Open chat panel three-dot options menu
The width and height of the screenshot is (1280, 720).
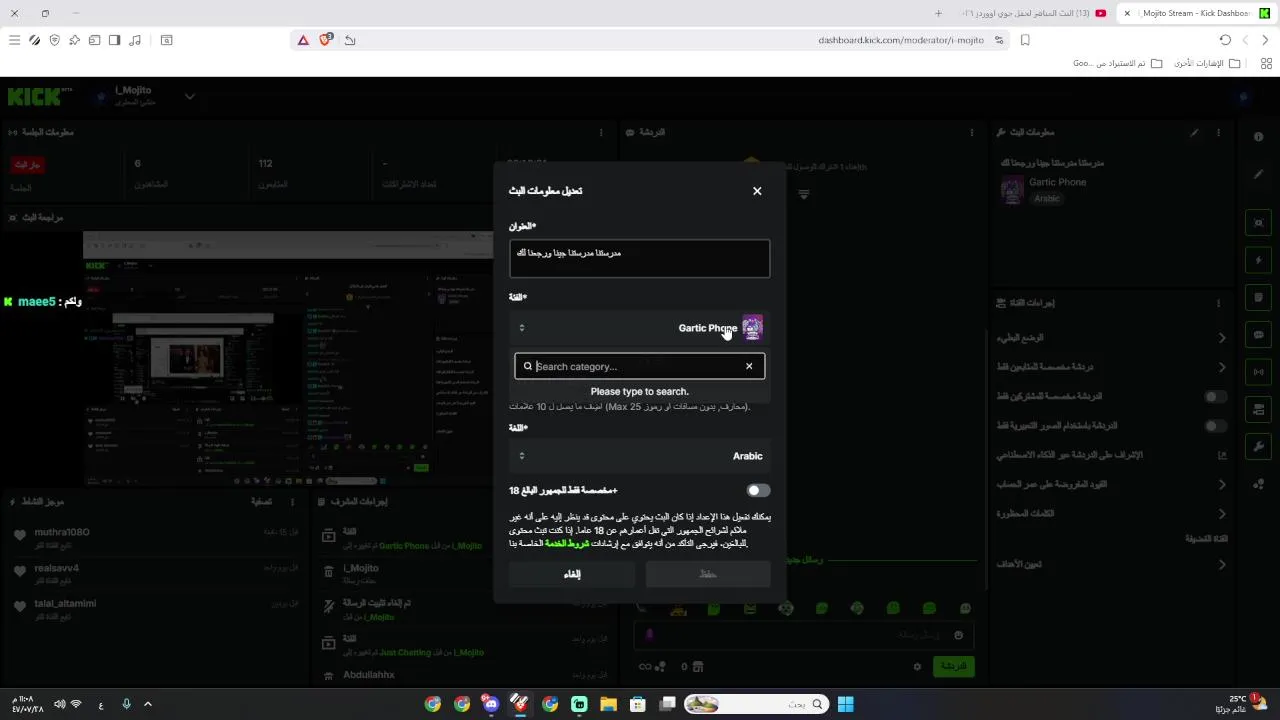pyautogui.click(x=972, y=132)
